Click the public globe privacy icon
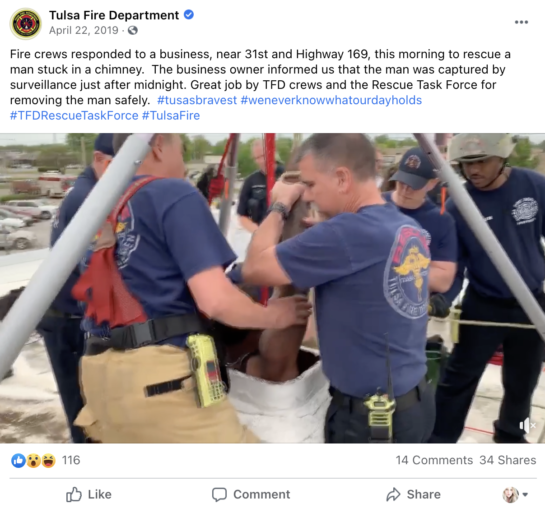The image size is (545, 508). [132, 31]
